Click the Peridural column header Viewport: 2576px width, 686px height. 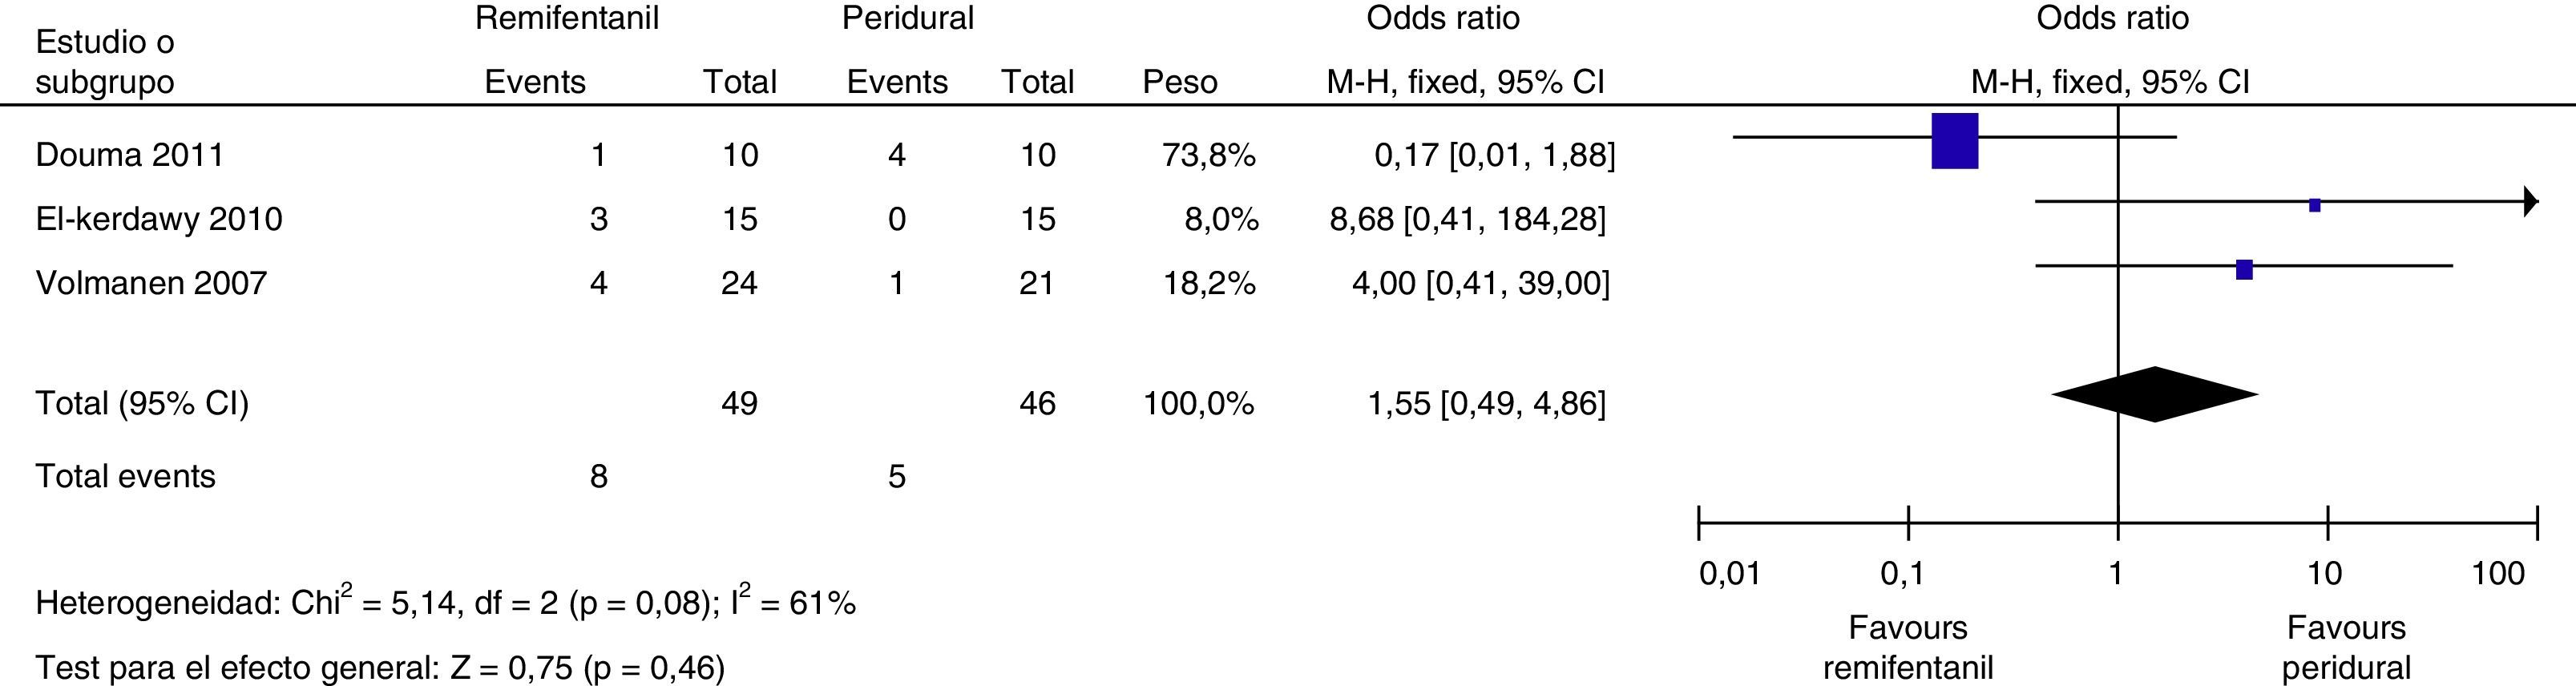pyautogui.click(x=907, y=18)
